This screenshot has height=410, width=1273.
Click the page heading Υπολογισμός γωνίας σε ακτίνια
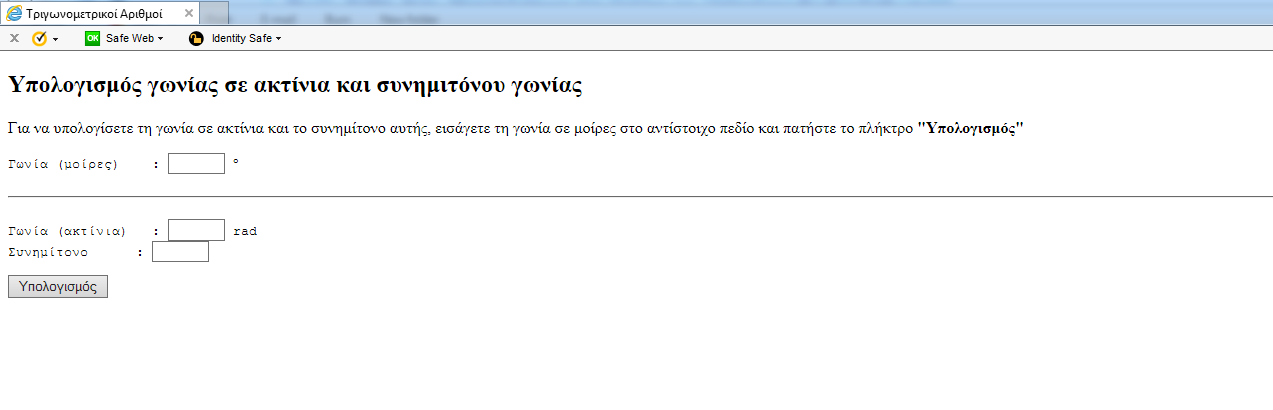[x=294, y=85]
